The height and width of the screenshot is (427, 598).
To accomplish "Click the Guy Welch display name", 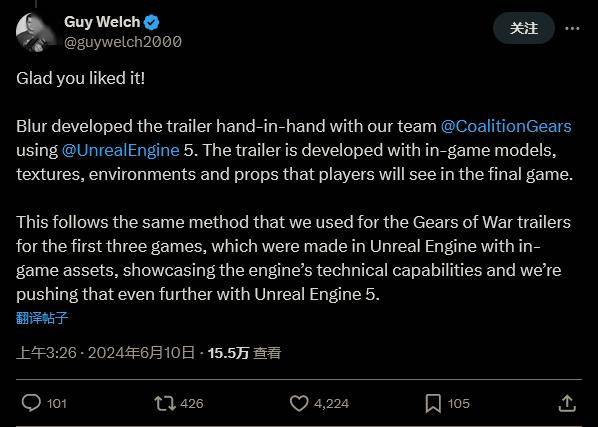I will (102, 22).
